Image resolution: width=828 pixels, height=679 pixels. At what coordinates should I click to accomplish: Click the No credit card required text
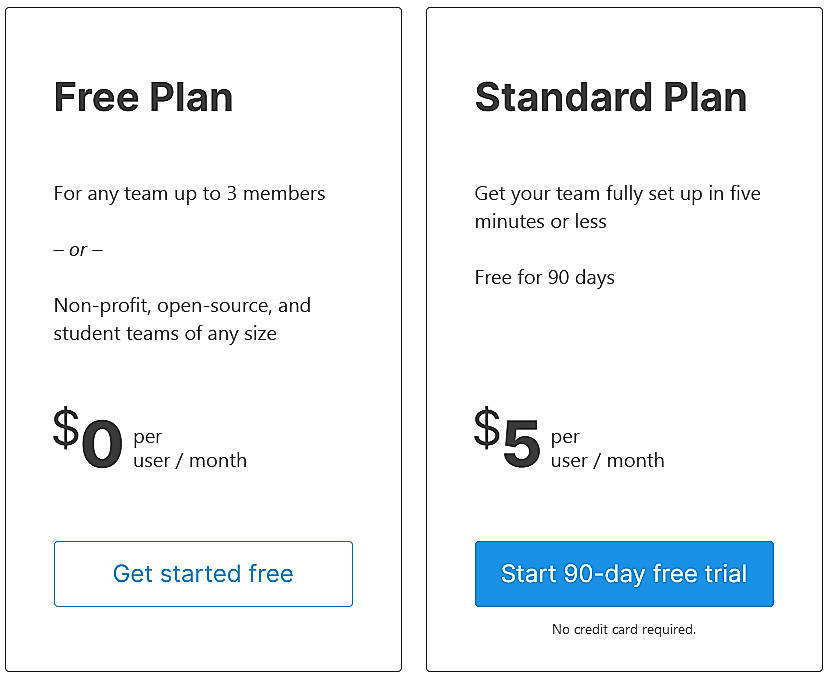(x=624, y=629)
